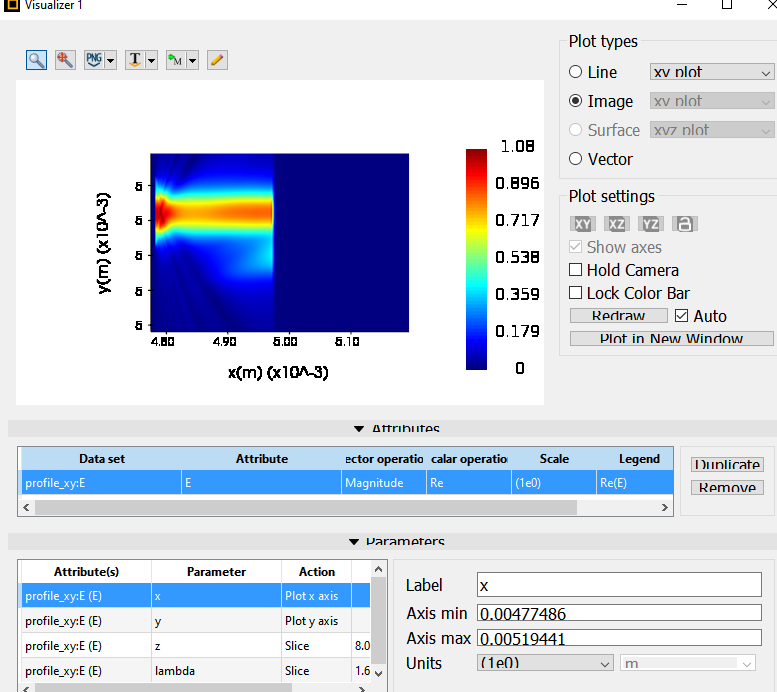Click the XY view button
The height and width of the screenshot is (692, 777).
[x=583, y=224]
